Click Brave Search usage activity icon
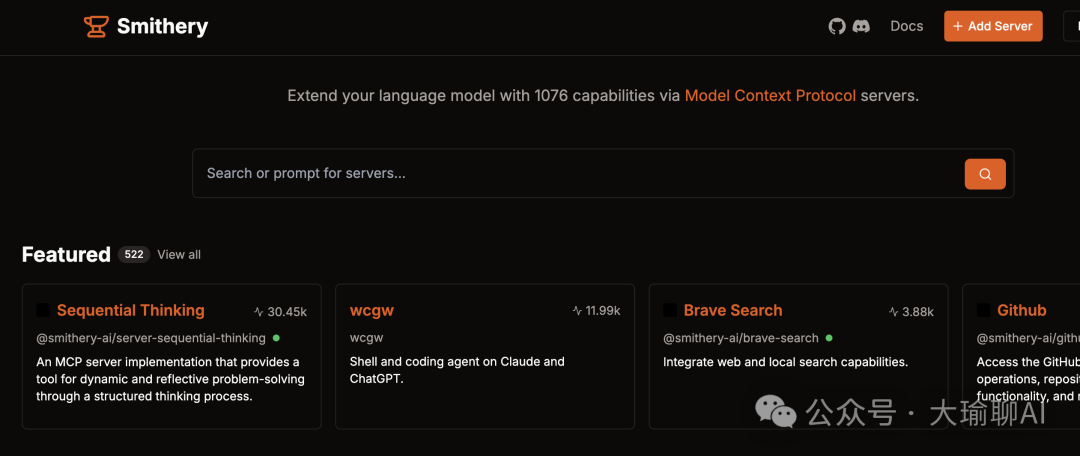Image resolution: width=1080 pixels, height=456 pixels. click(893, 311)
